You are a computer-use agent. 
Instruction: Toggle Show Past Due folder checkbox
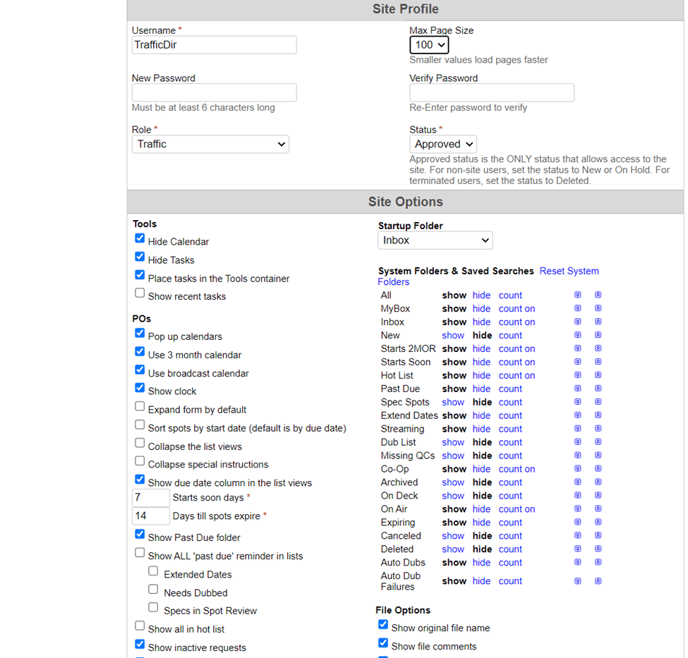[140, 534]
